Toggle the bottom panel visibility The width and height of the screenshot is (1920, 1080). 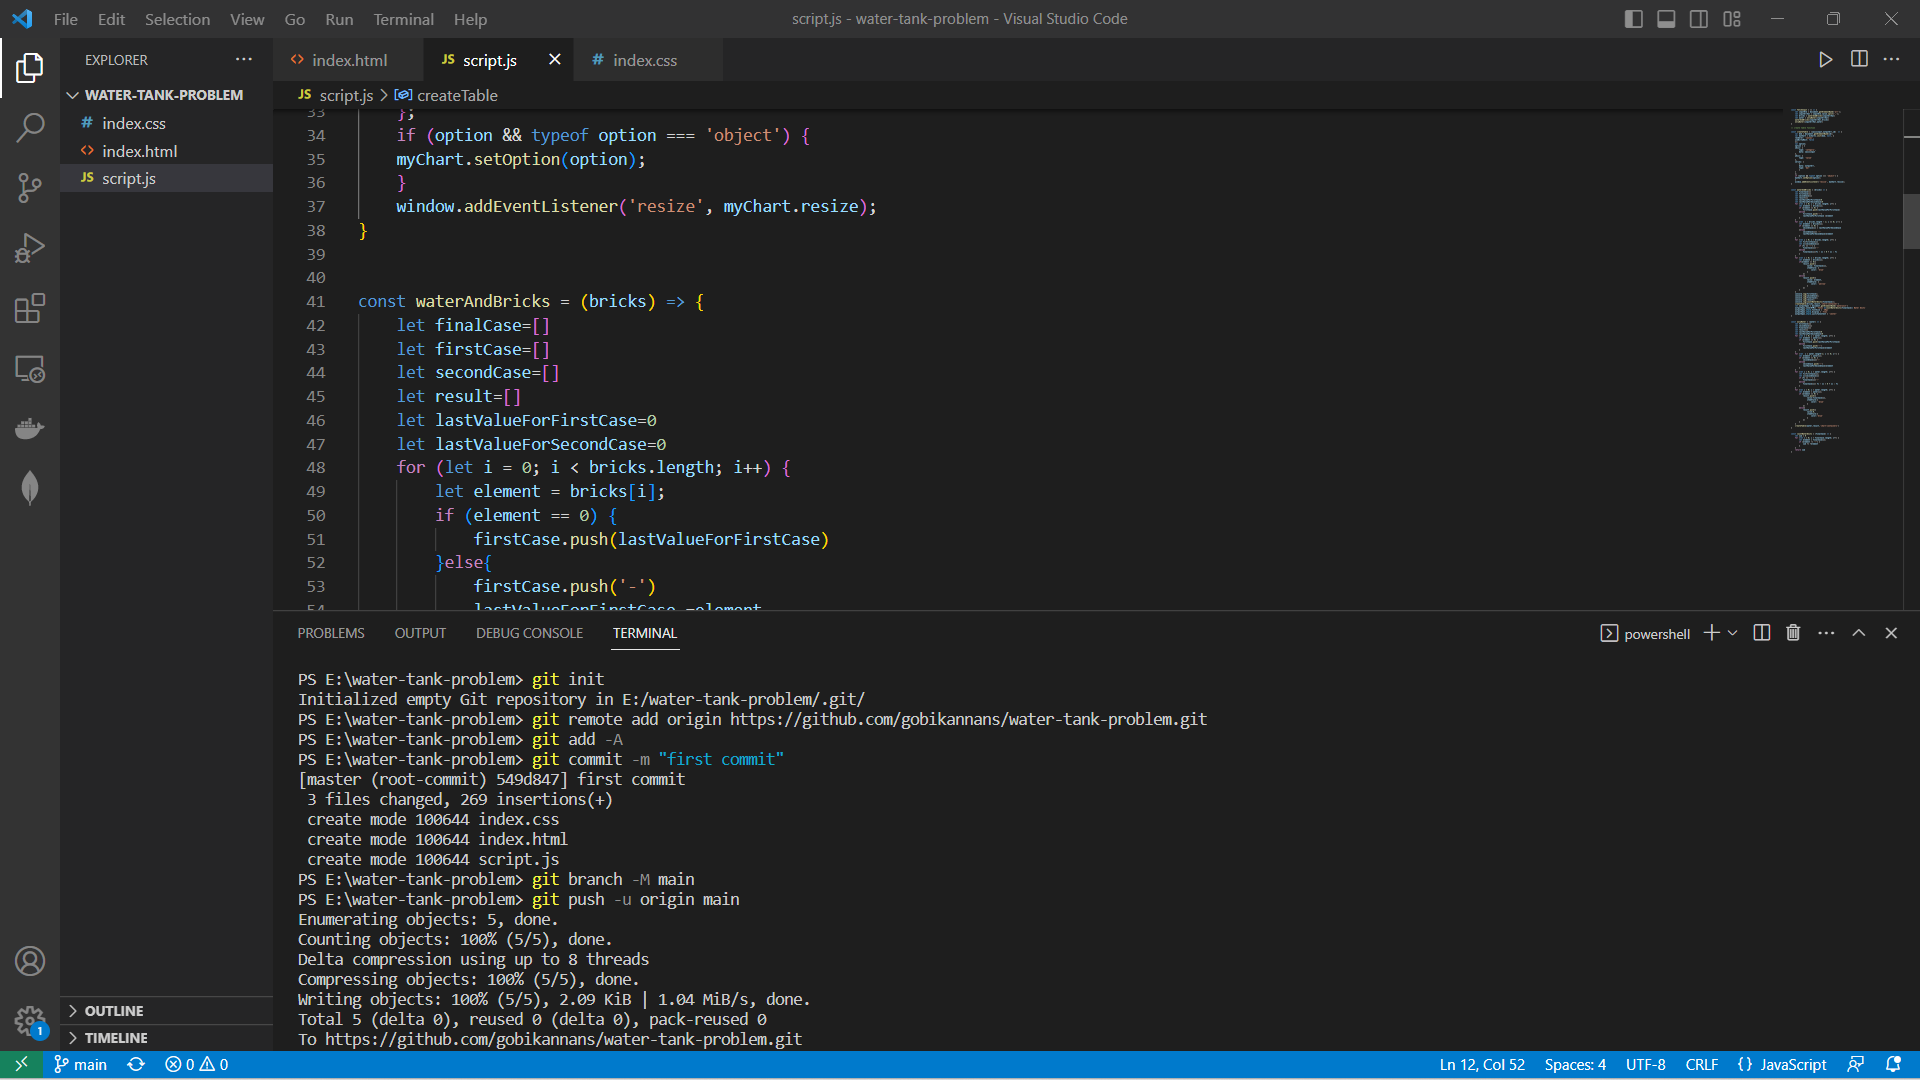1666,18
